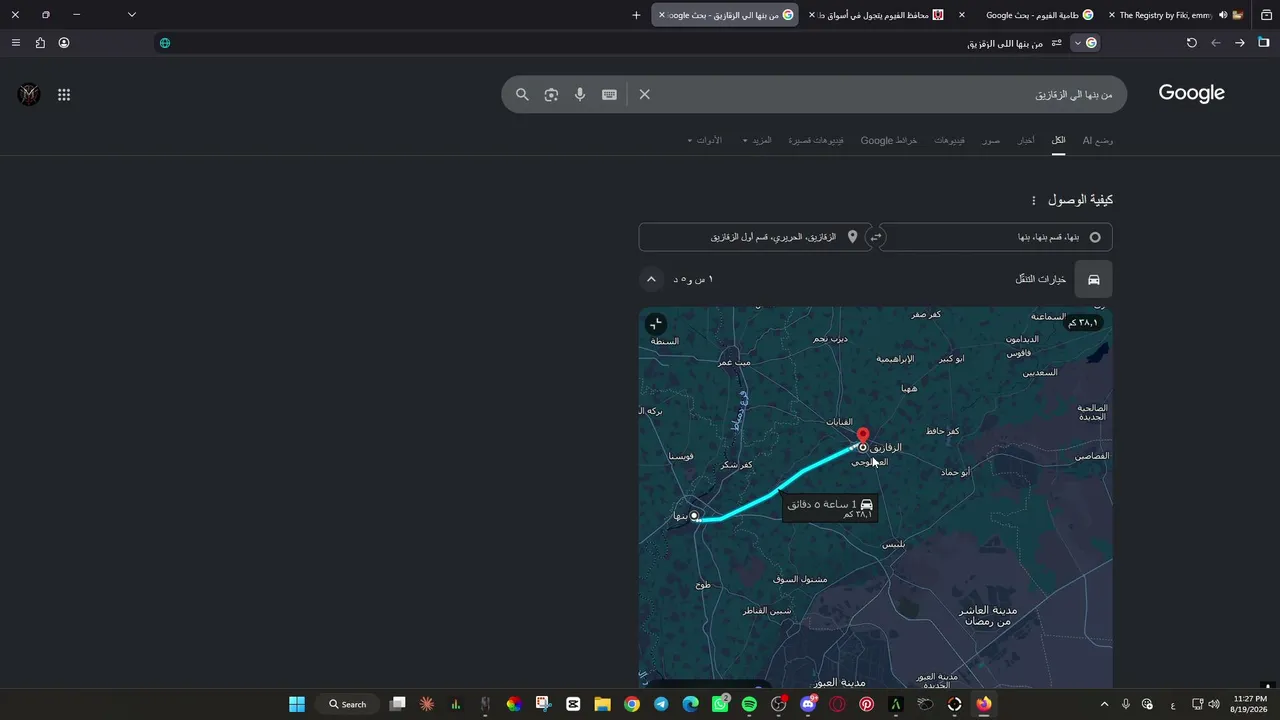Select the car driving mode icon
Screen dimensions: 1280x720
[1093, 279]
